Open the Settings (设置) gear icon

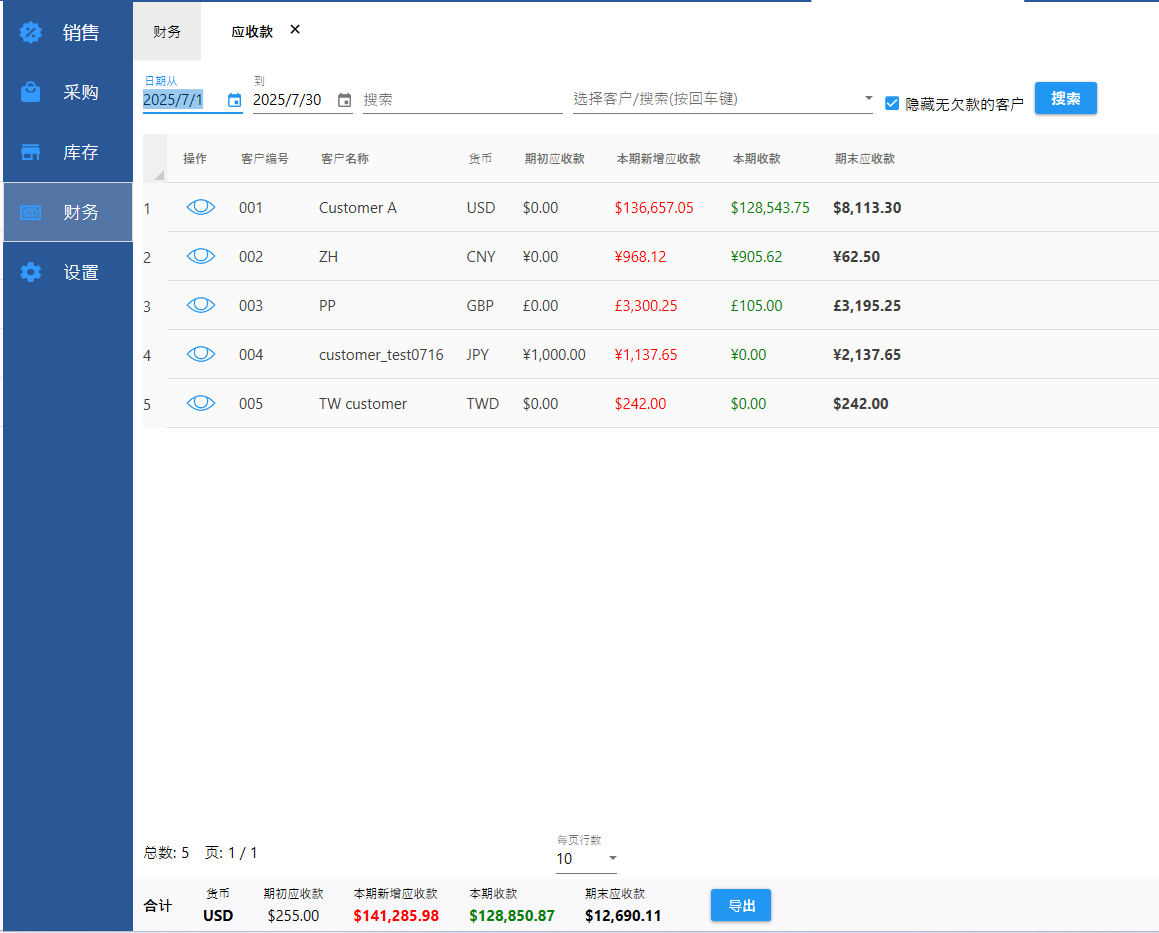[31, 272]
